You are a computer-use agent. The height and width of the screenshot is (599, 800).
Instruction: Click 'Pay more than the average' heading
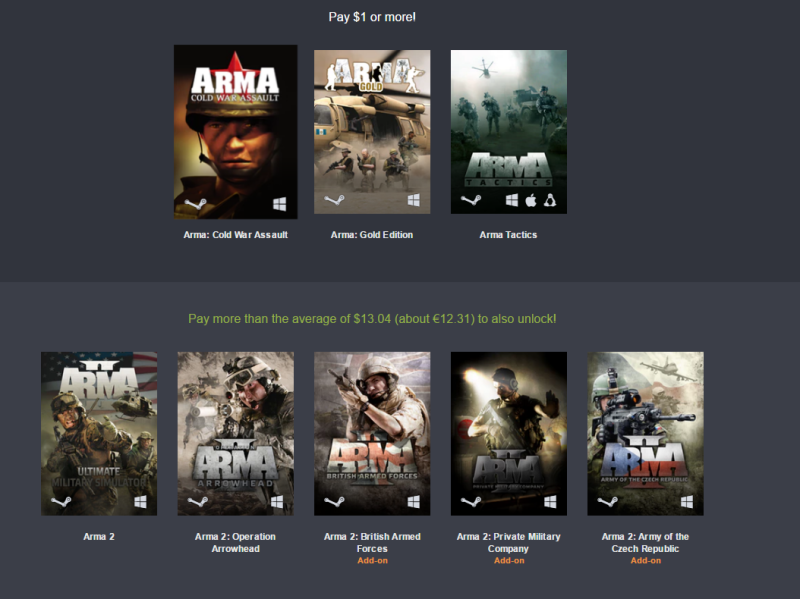pos(372,319)
